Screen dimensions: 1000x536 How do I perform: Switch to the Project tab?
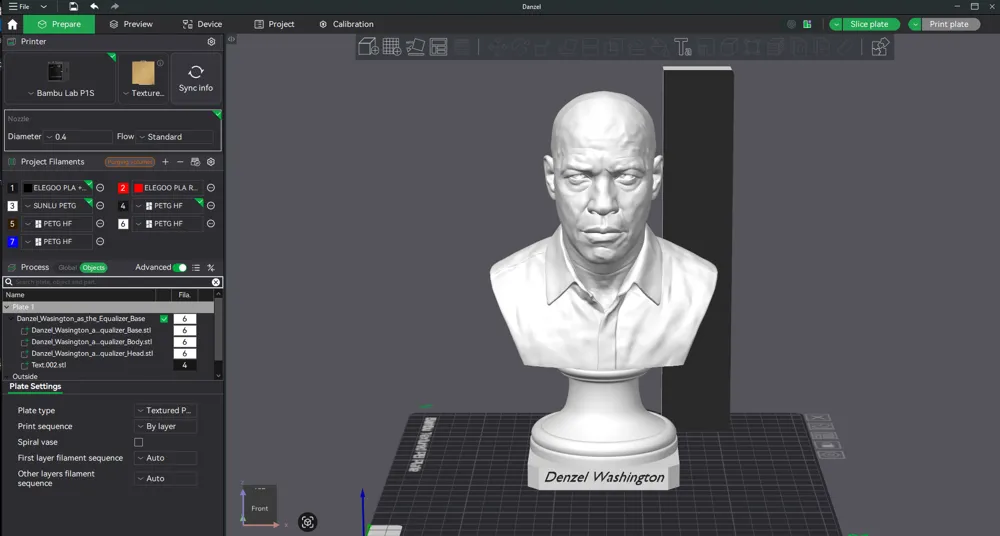tap(274, 24)
